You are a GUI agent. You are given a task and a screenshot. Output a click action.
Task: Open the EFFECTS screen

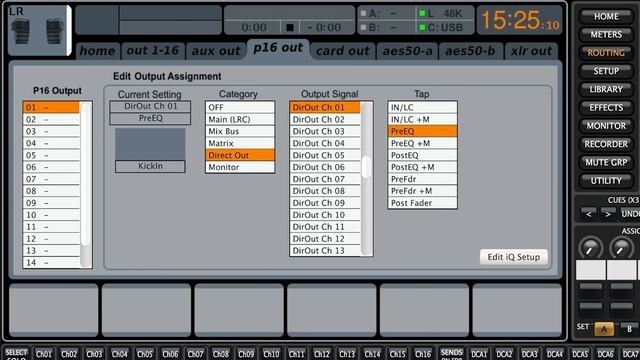606,108
